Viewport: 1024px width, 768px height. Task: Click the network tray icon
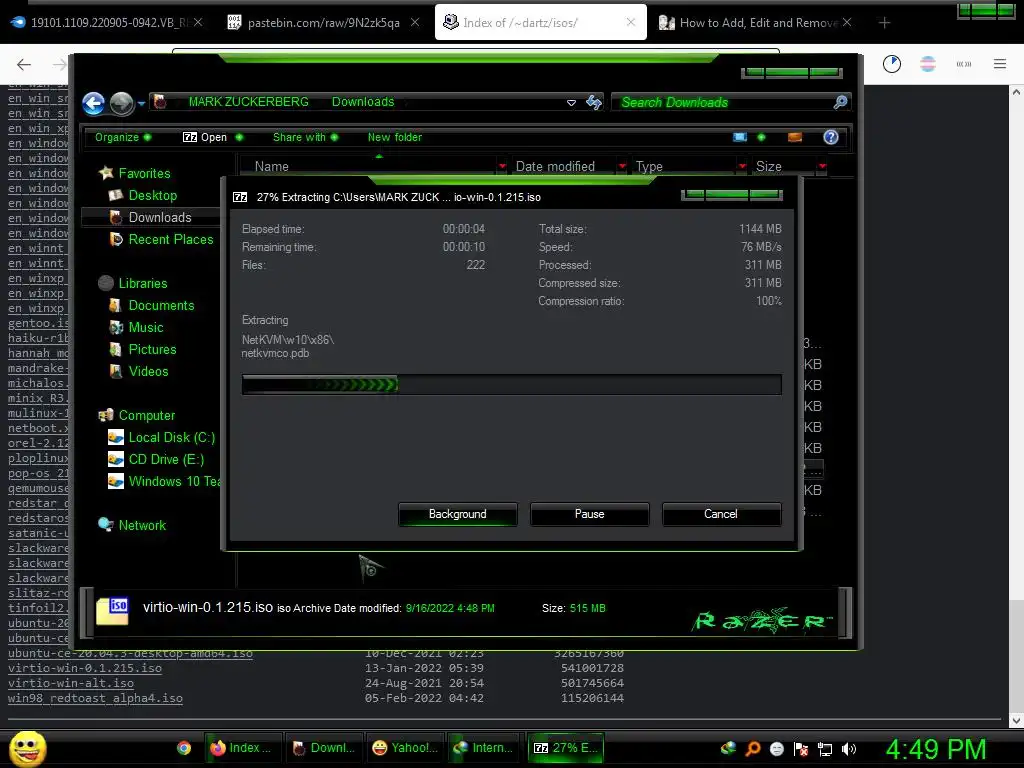point(825,749)
